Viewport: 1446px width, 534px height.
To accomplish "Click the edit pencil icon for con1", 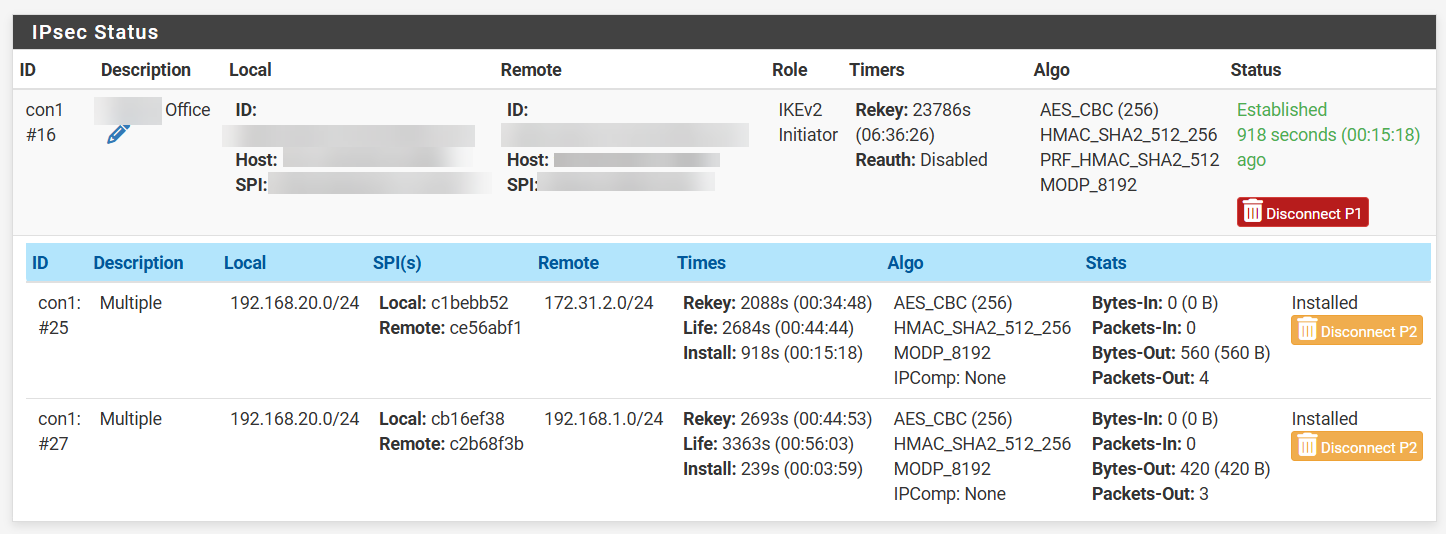I will pyautogui.click(x=118, y=134).
